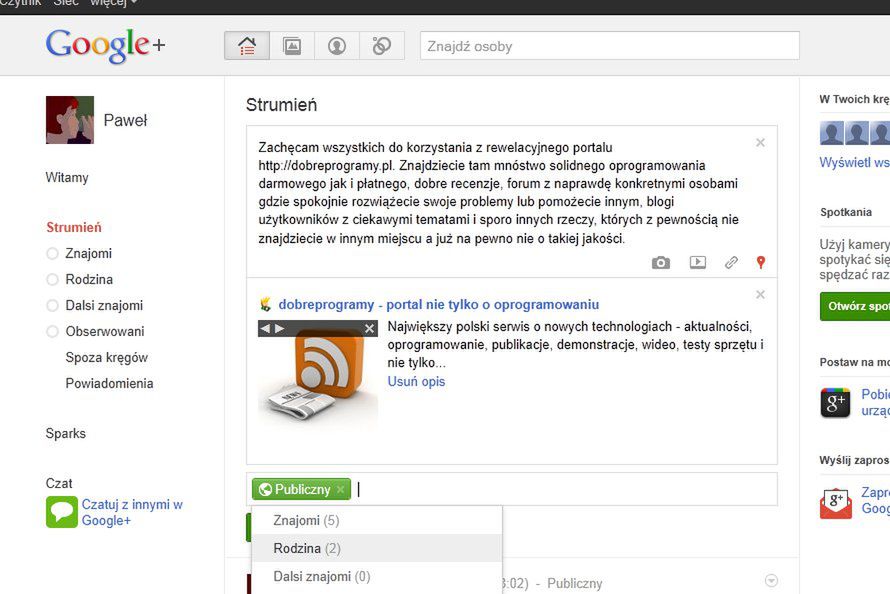Open the post options dropdown arrow
890x594 pixels.
tap(771, 580)
